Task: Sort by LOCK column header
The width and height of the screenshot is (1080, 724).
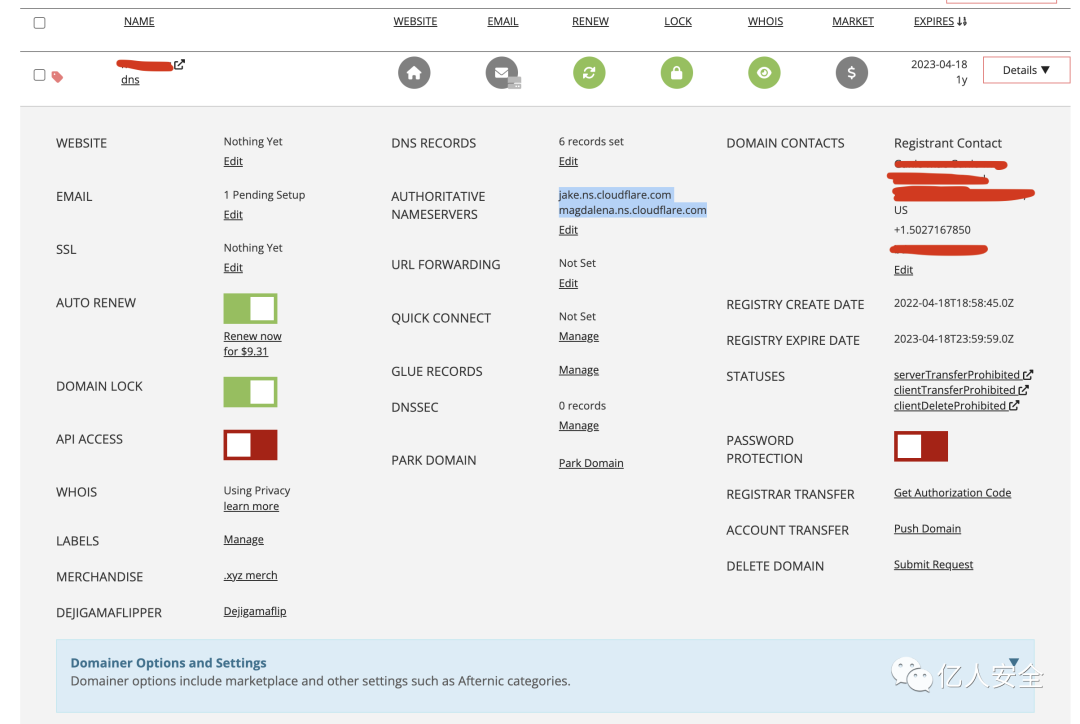Action: tap(678, 21)
